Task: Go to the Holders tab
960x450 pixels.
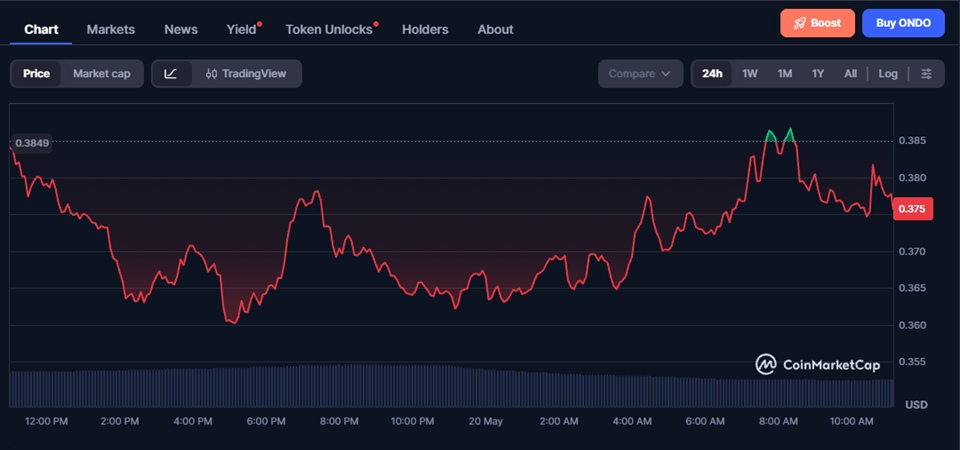Action: tap(425, 29)
